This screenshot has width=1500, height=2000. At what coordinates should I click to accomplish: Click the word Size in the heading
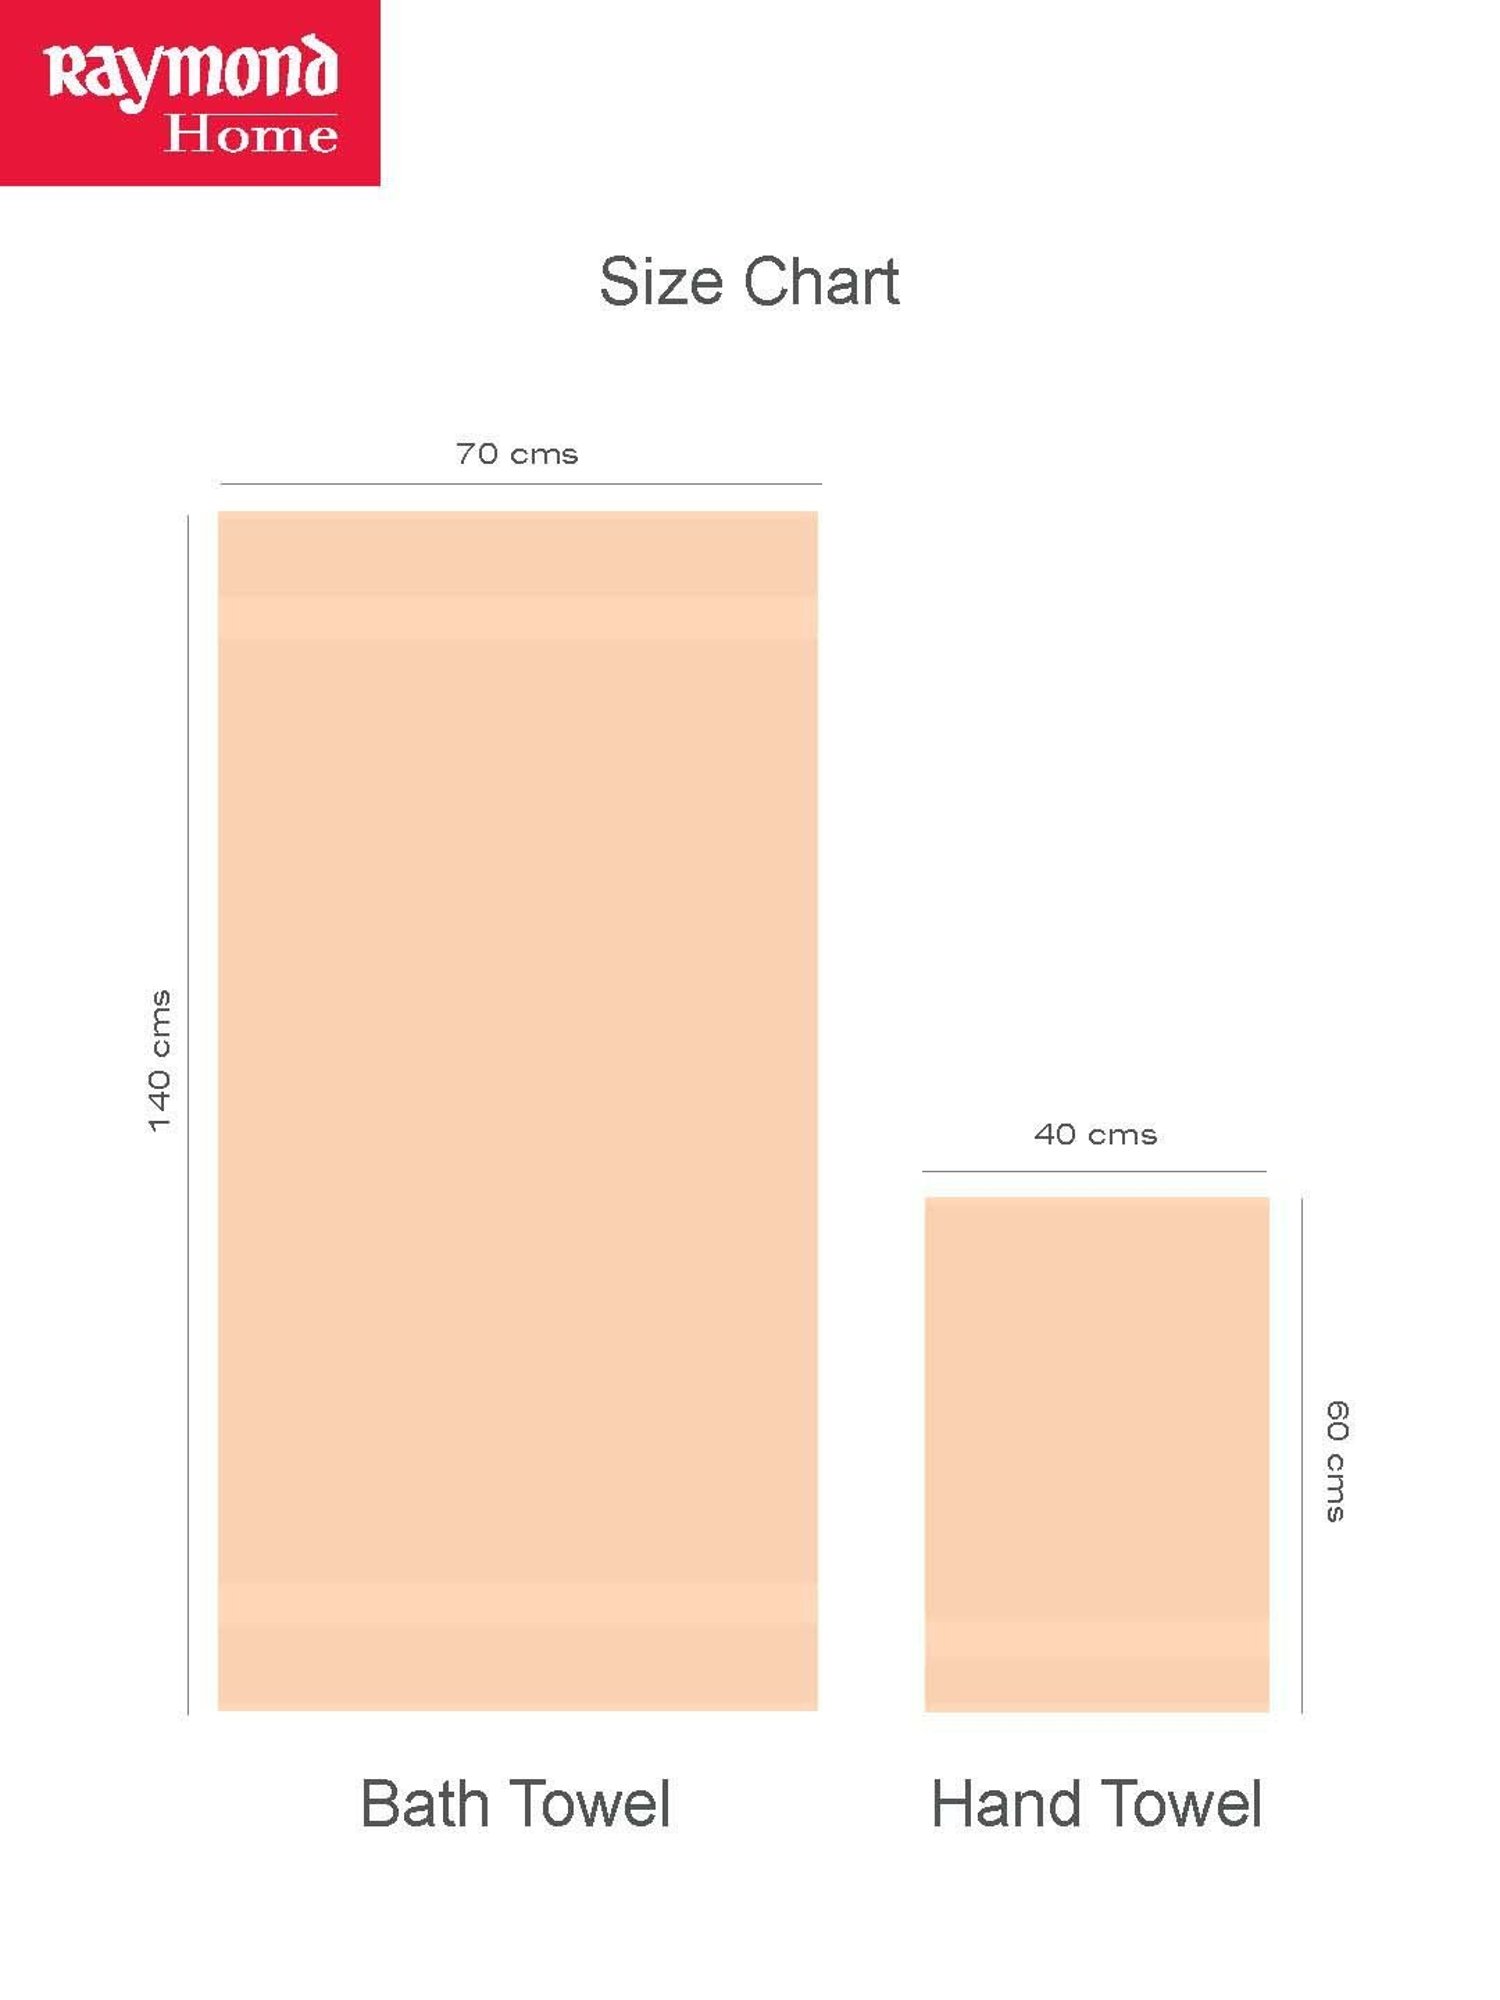(x=660, y=282)
